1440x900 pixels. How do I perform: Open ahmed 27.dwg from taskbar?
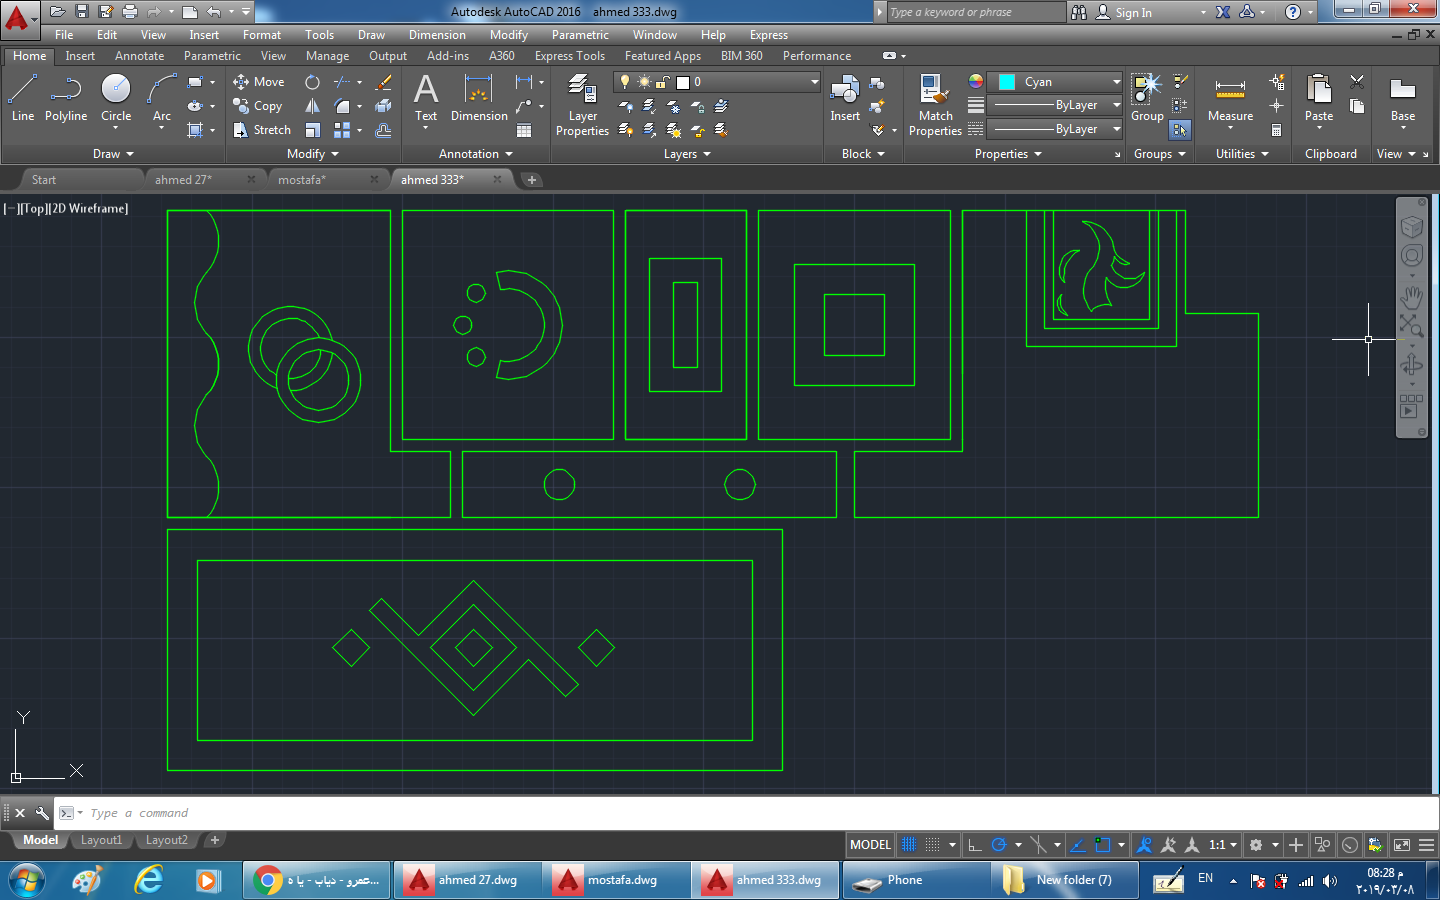tap(467, 880)
